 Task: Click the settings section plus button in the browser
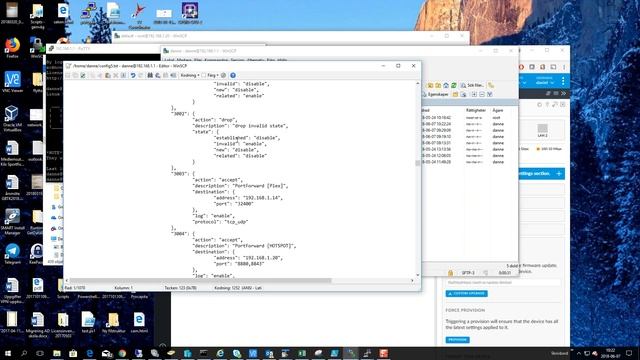[x=559, y=173]
